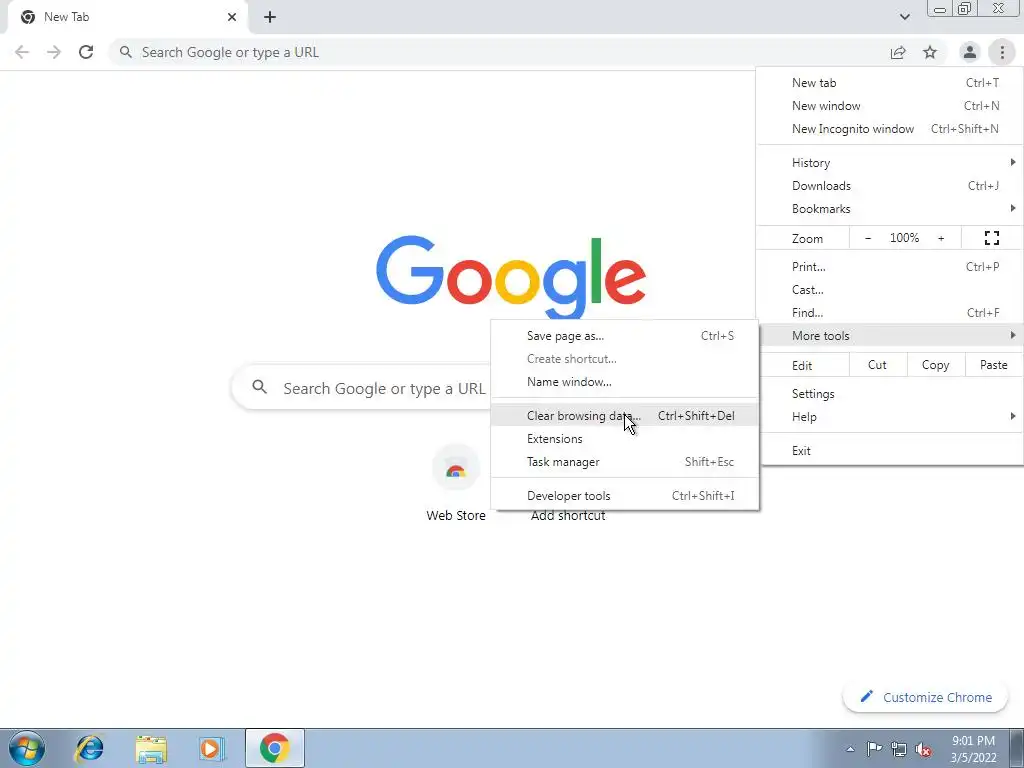Screen dimensions: 1024x768
Task: Open the Web Store shortcut icon
Action: [456, 468]
